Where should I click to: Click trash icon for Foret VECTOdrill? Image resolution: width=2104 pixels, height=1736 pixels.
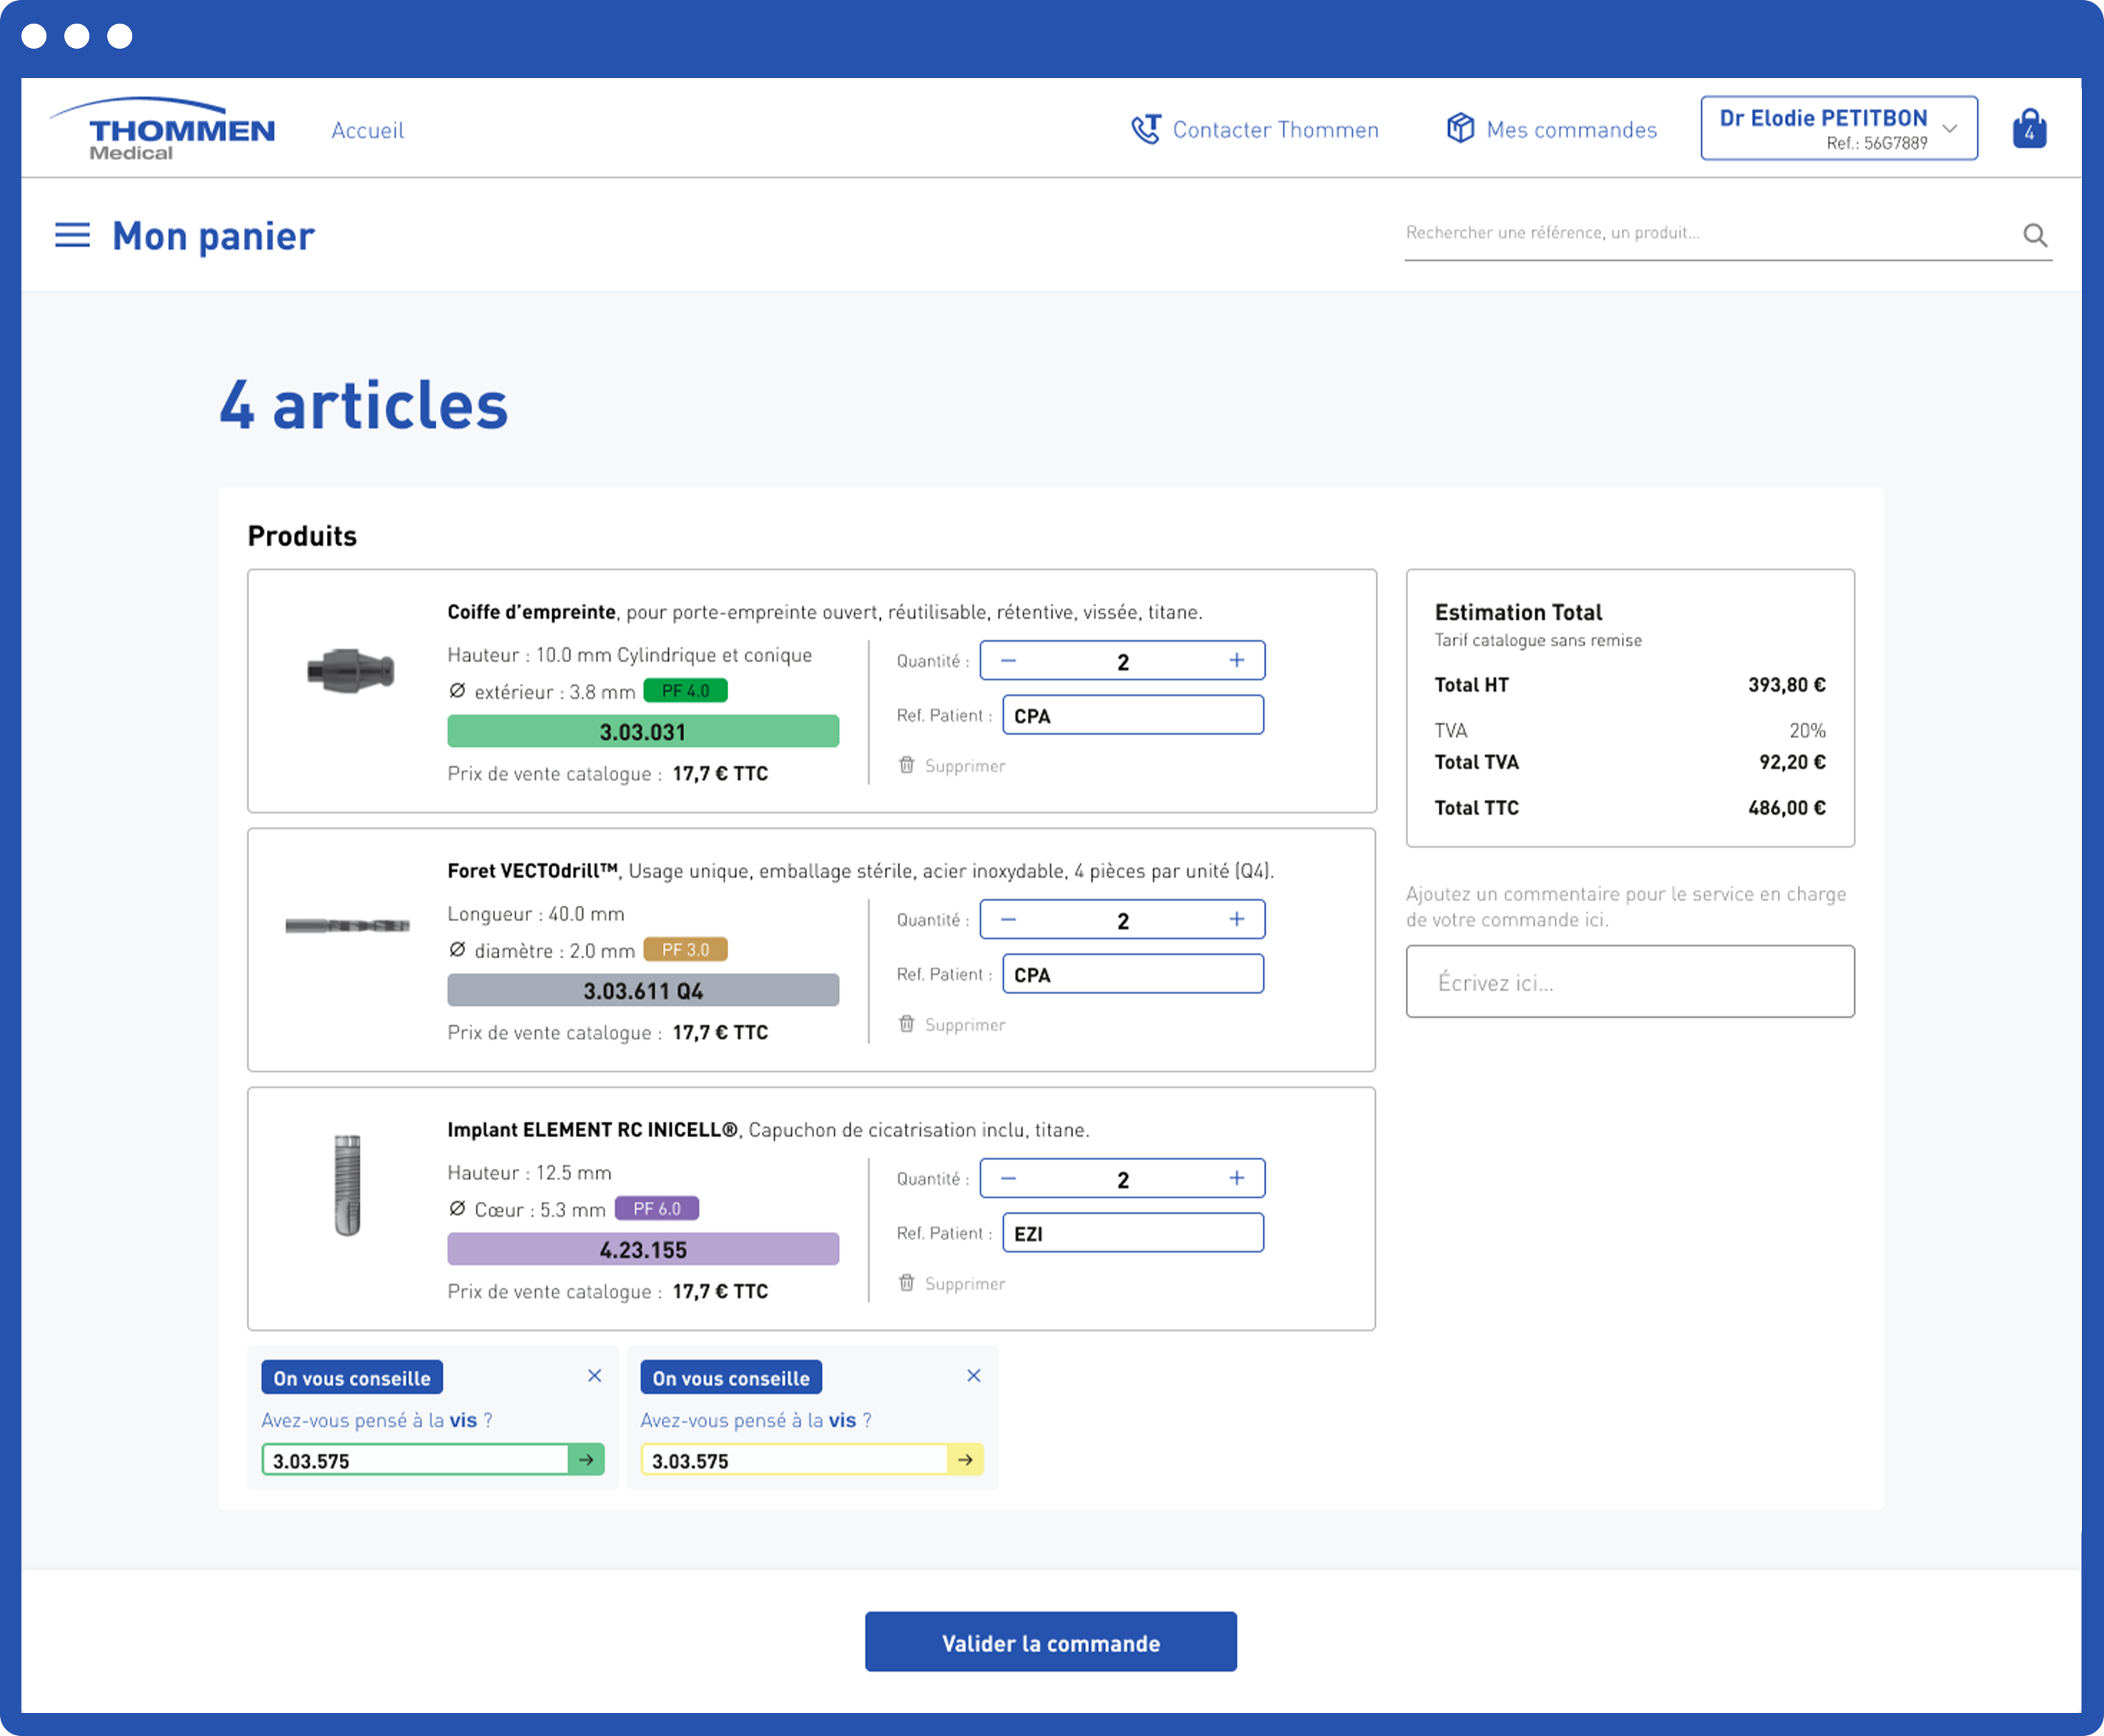pyautogui.click(x=906, y=1024)
